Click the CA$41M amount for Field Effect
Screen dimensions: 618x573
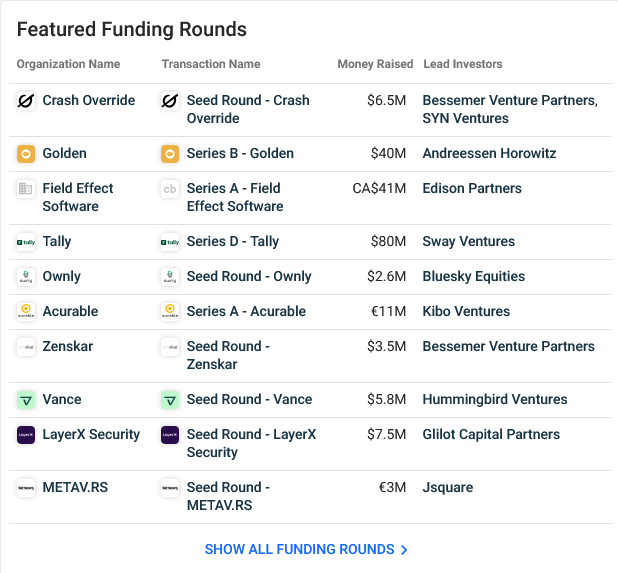tap(379, 188)
